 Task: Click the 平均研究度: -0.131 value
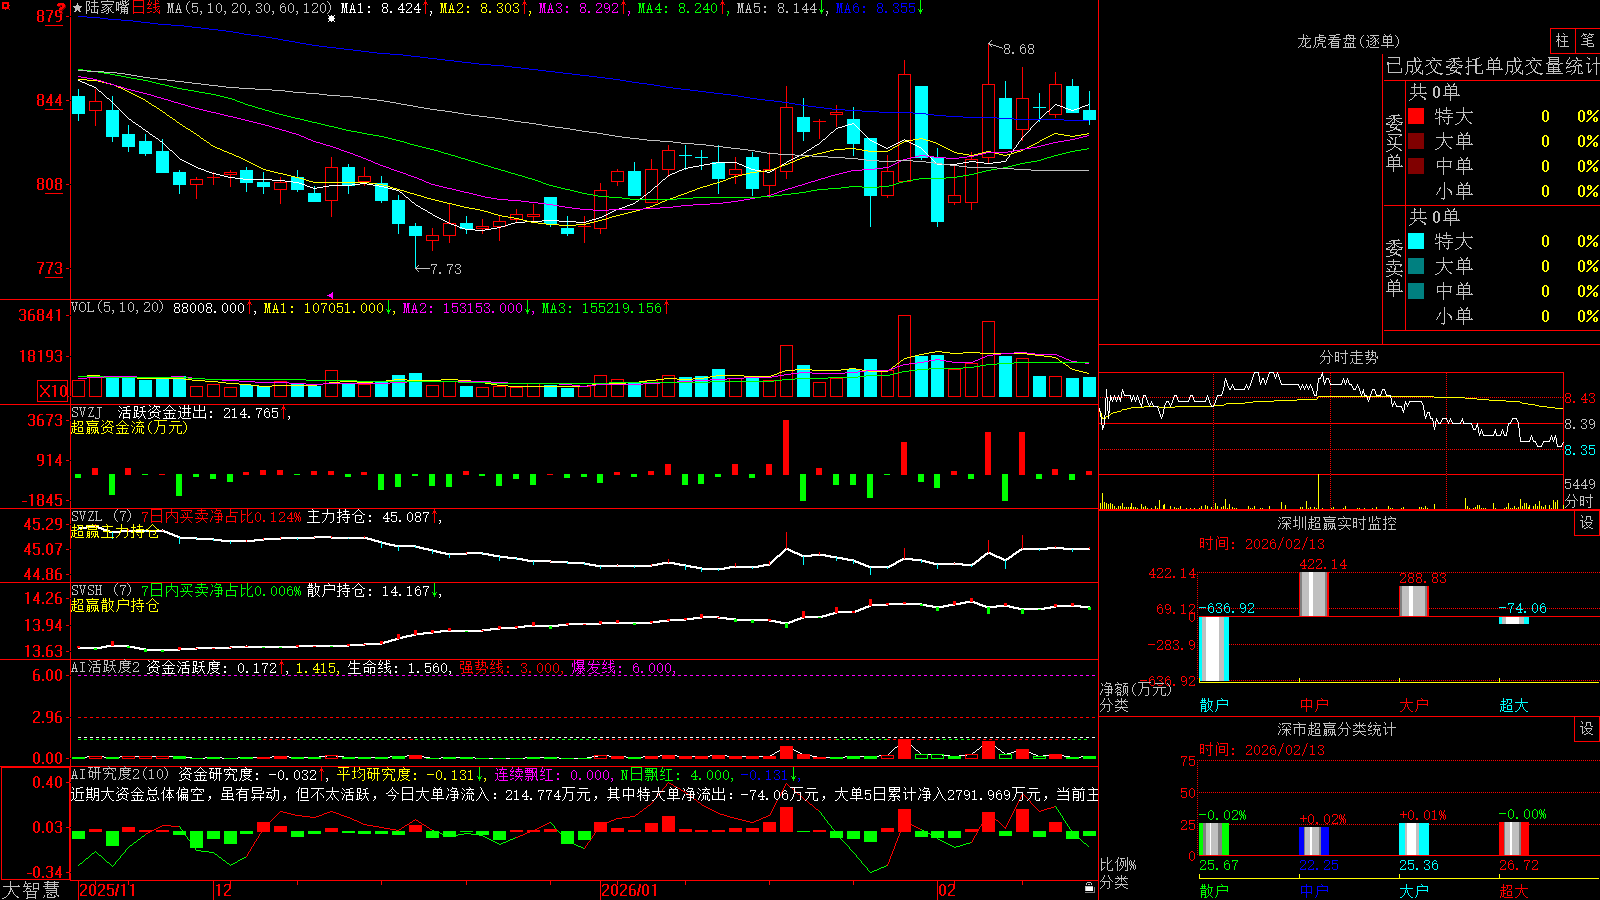(405, 774)
